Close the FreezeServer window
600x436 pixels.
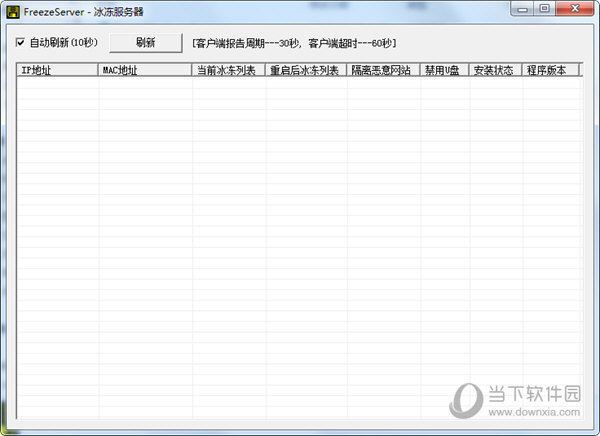(x=574, y=9)
